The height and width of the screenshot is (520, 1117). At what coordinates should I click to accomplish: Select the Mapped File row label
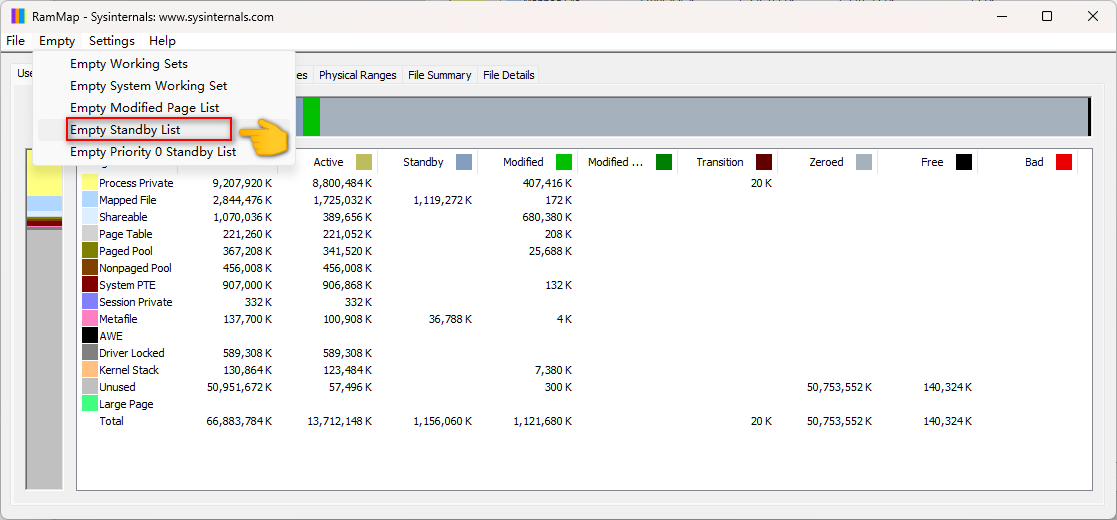click(128, 200)
